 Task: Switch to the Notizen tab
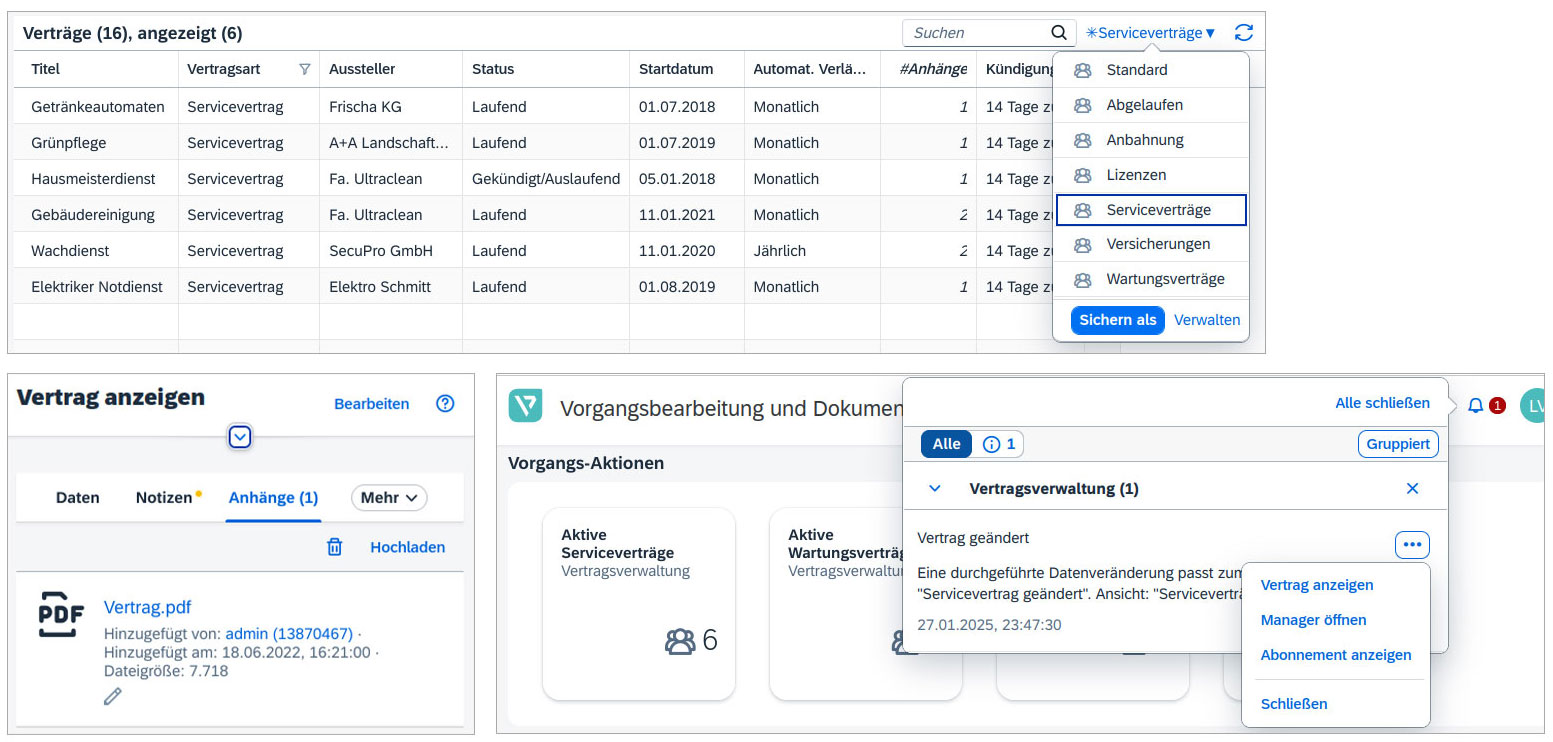tap(164, 497)
